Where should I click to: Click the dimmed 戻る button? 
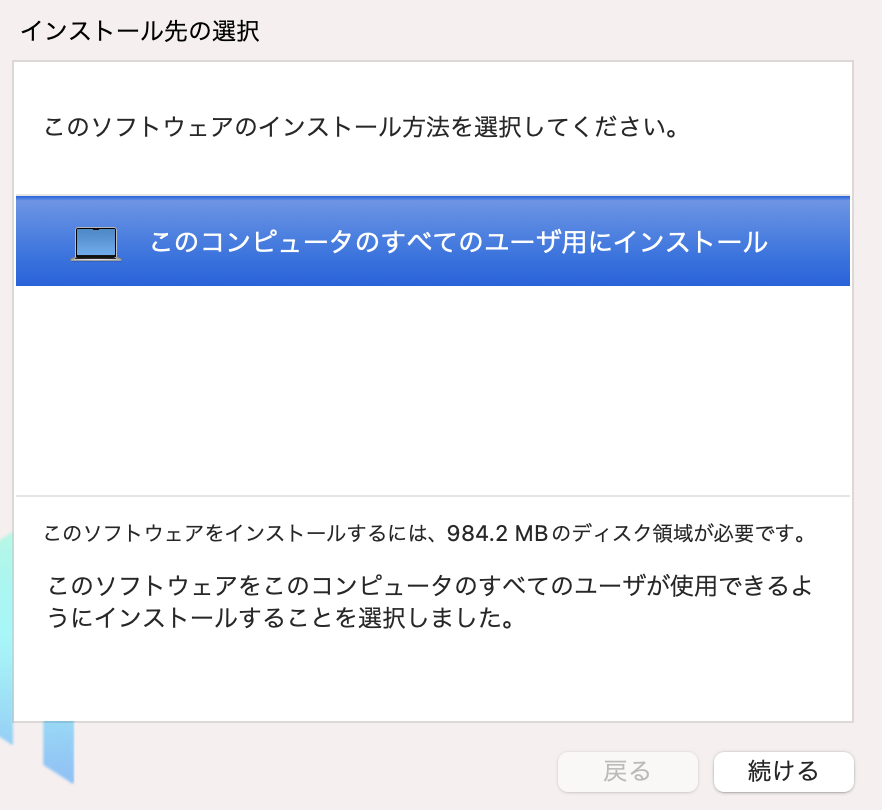click(x=627, y=771)
